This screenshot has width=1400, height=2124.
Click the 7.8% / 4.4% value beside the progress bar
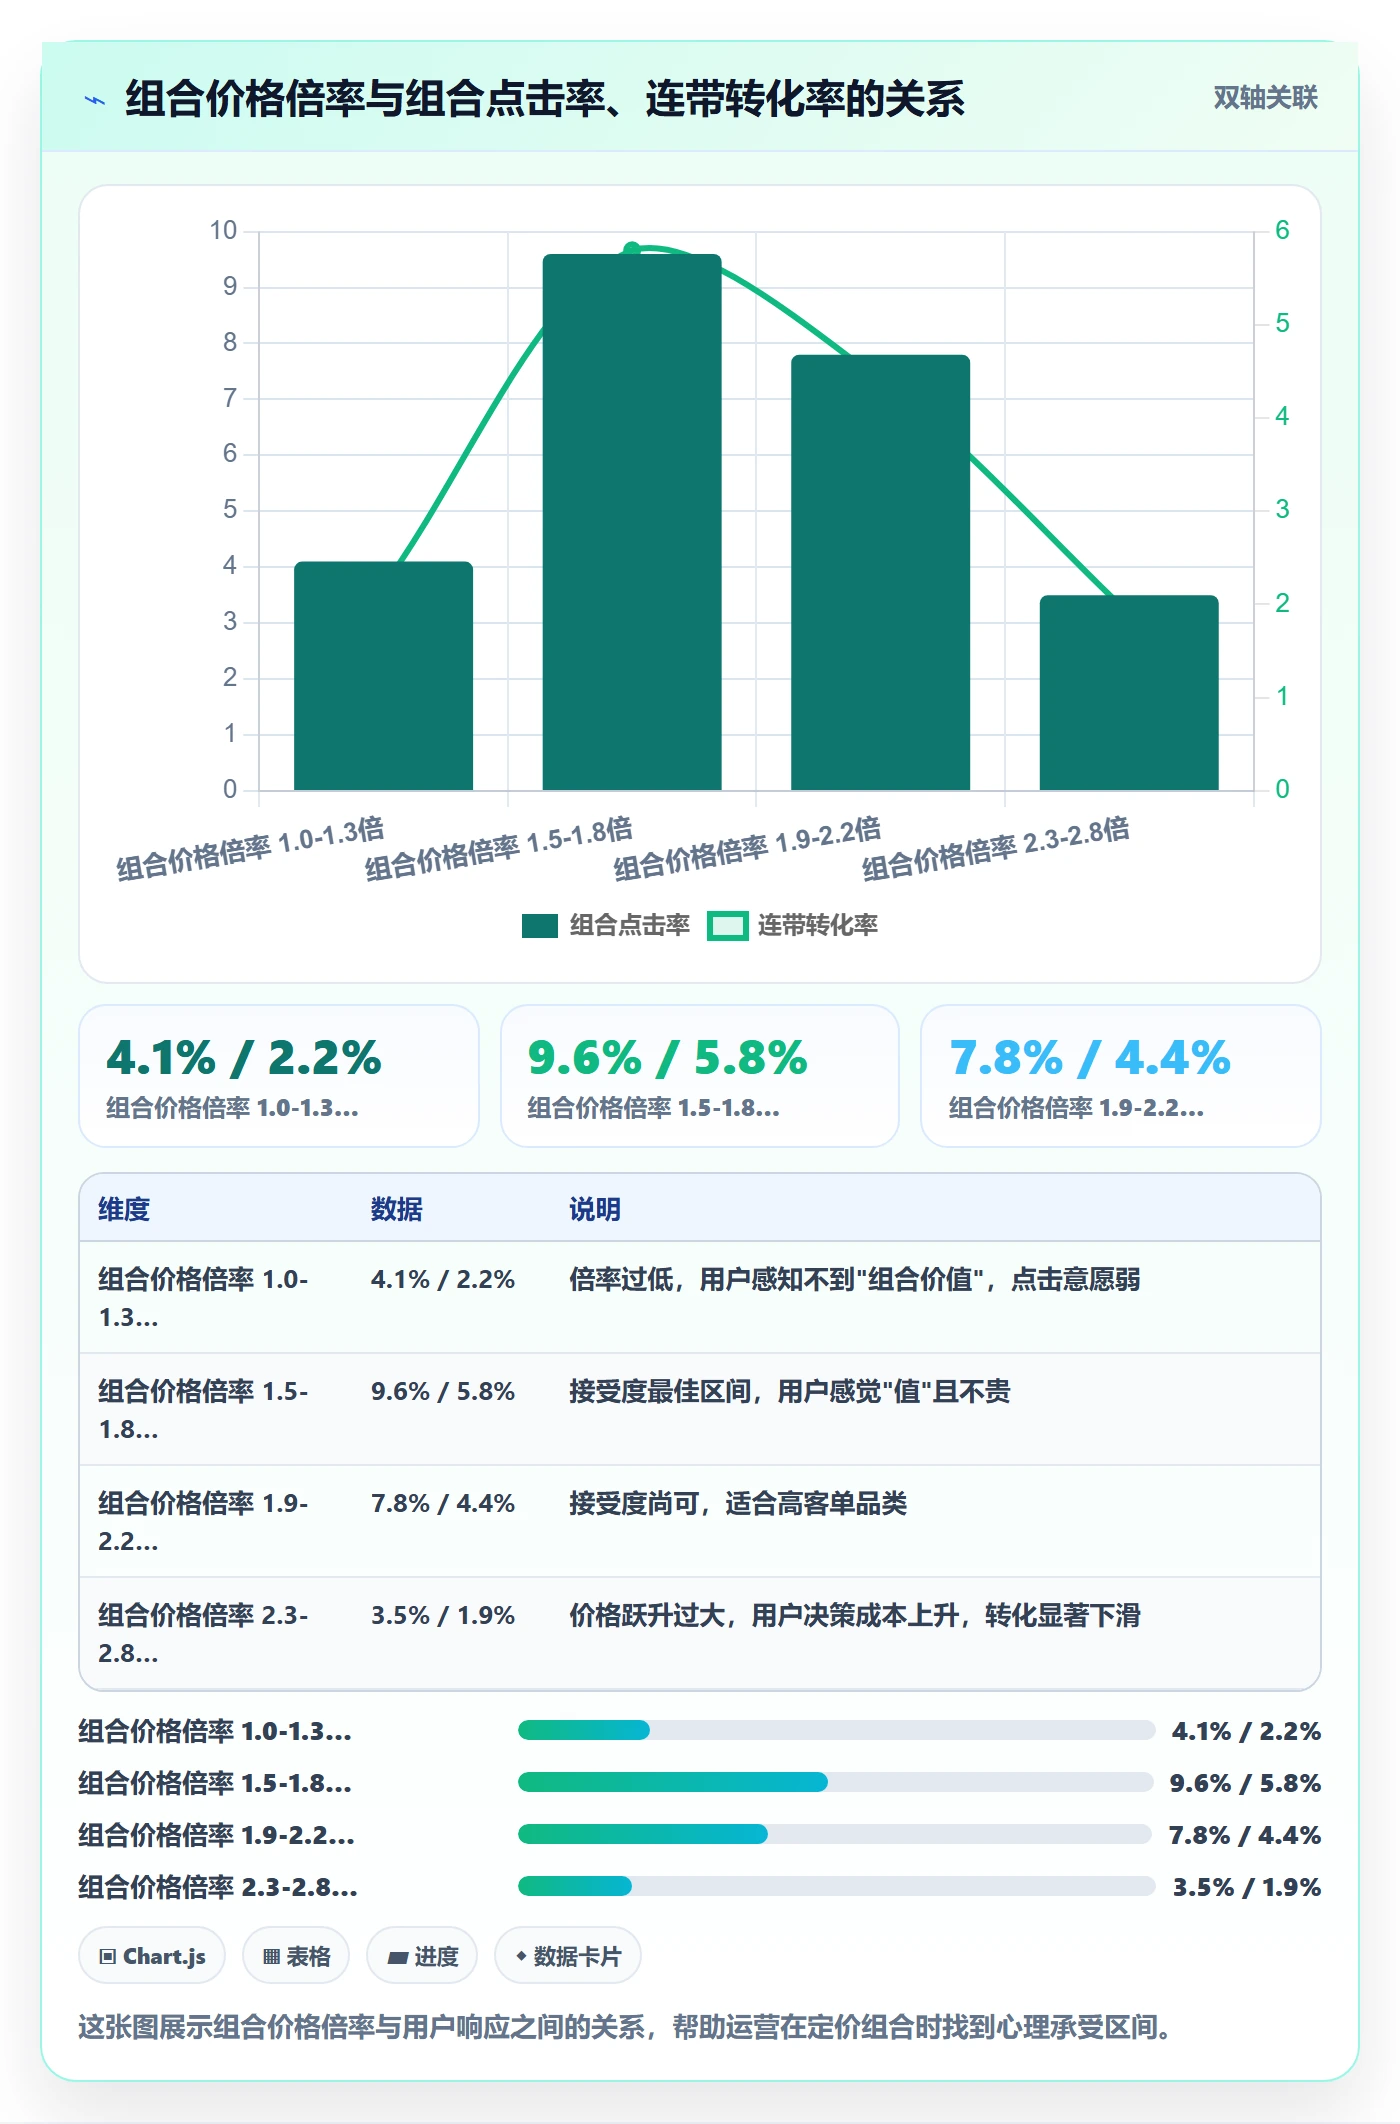click(x=1245, y=1835)
